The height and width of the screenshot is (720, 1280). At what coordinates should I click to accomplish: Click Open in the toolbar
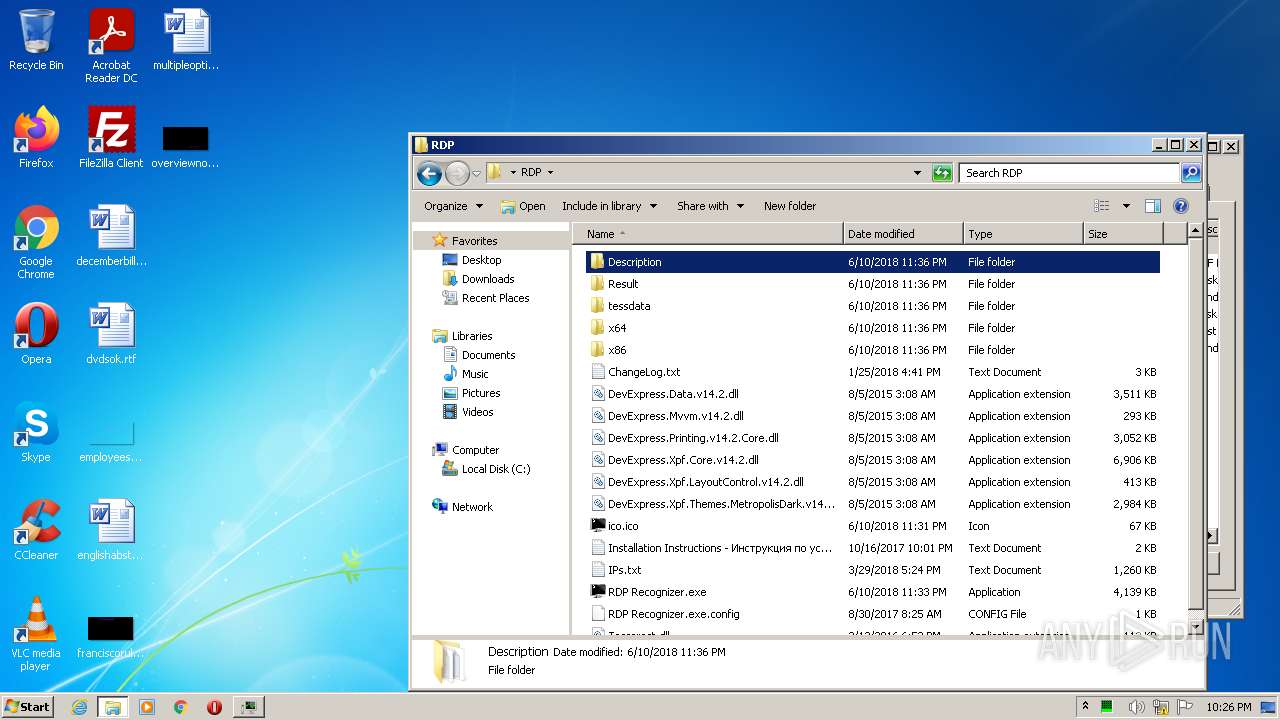[523, 206]
